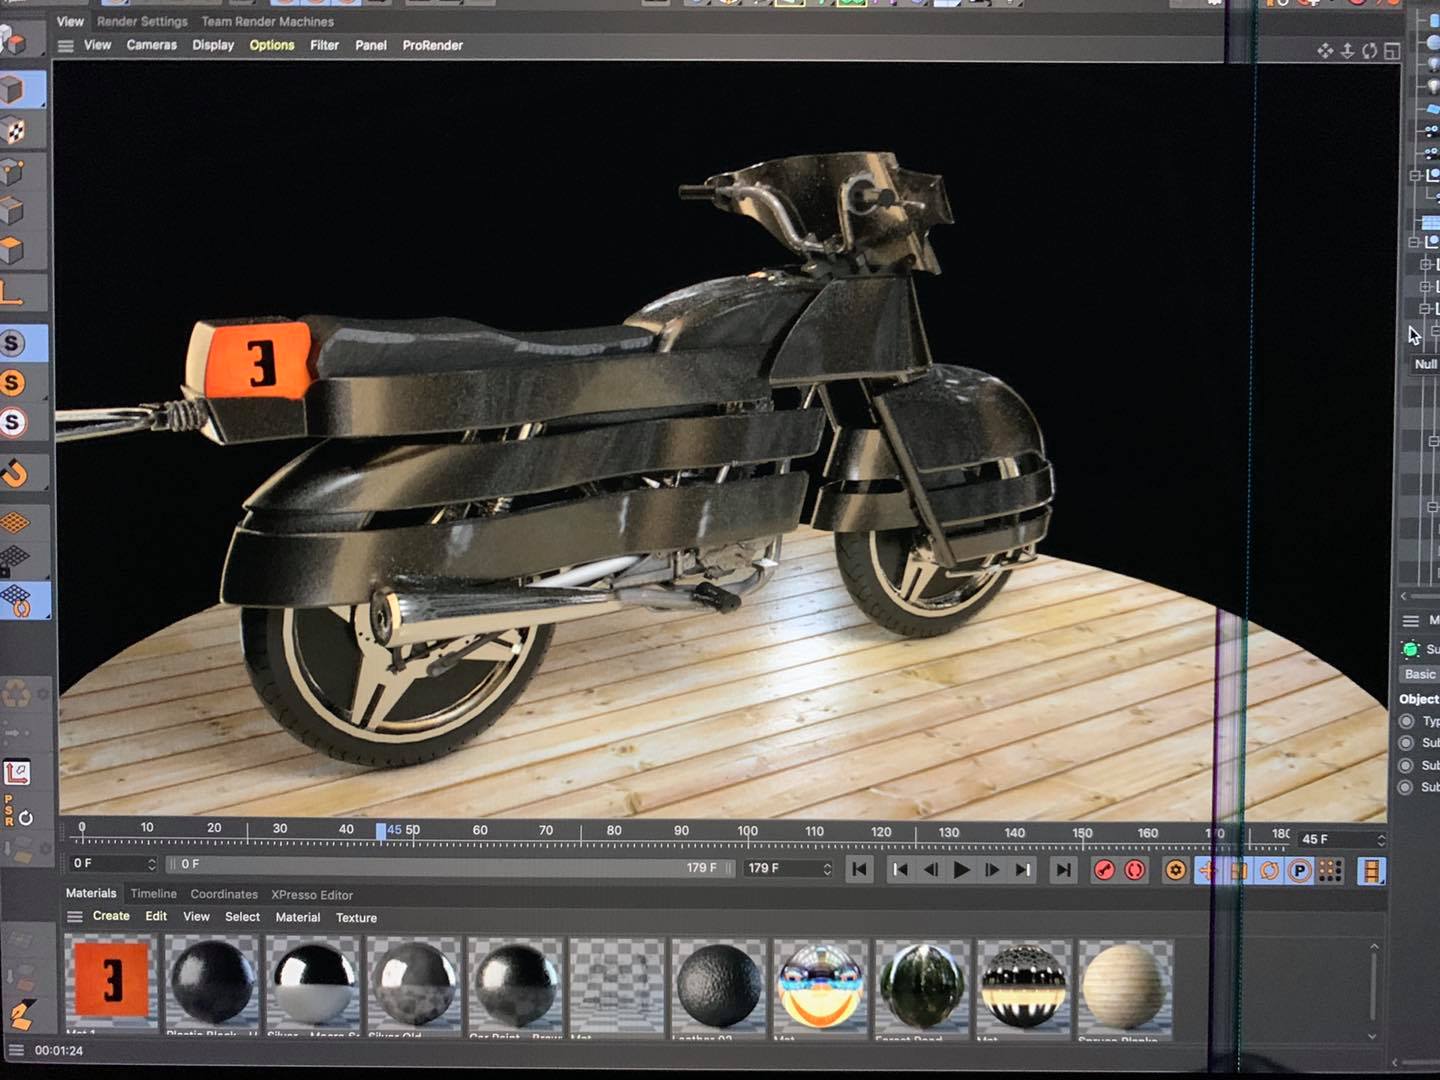Toggle Autokeying red button

point(1135,870)
